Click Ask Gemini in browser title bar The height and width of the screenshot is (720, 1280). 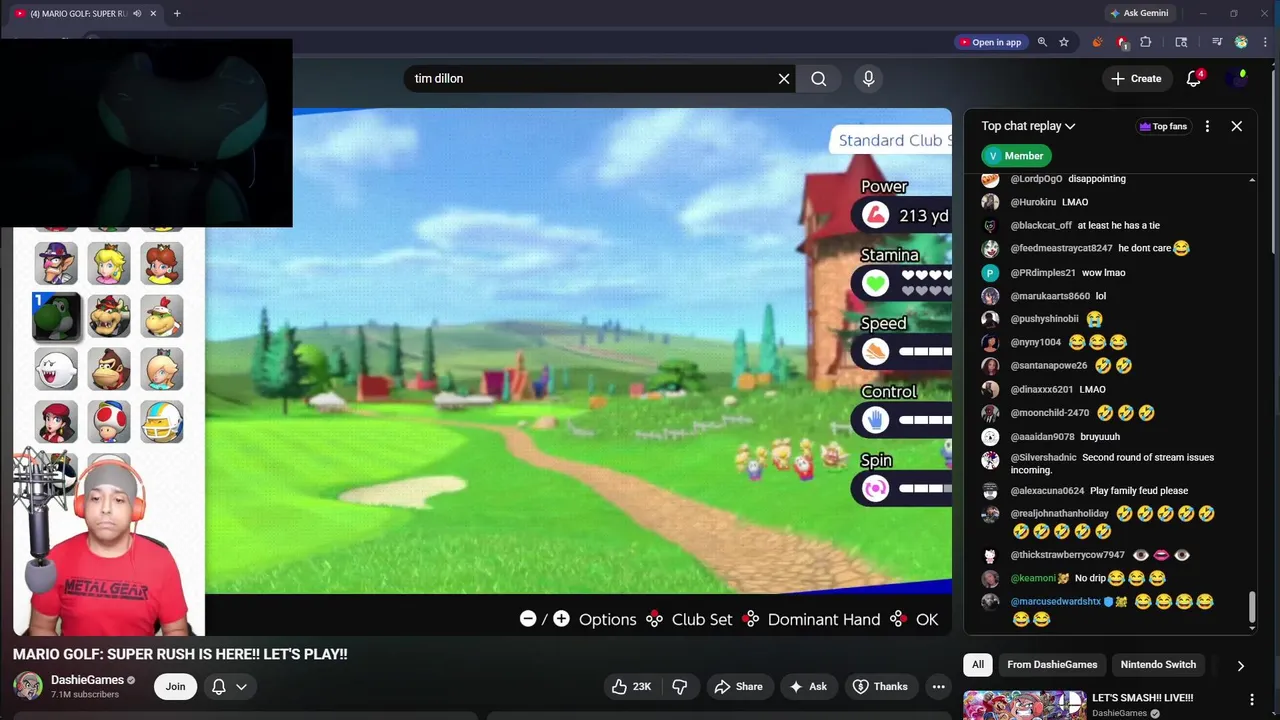coord(1138,13)
